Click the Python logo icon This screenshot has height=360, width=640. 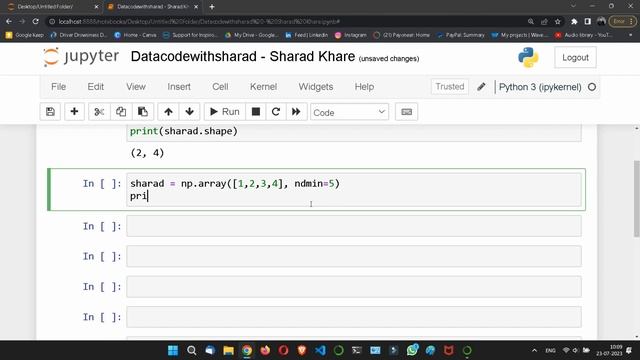[x=528, y=57]
